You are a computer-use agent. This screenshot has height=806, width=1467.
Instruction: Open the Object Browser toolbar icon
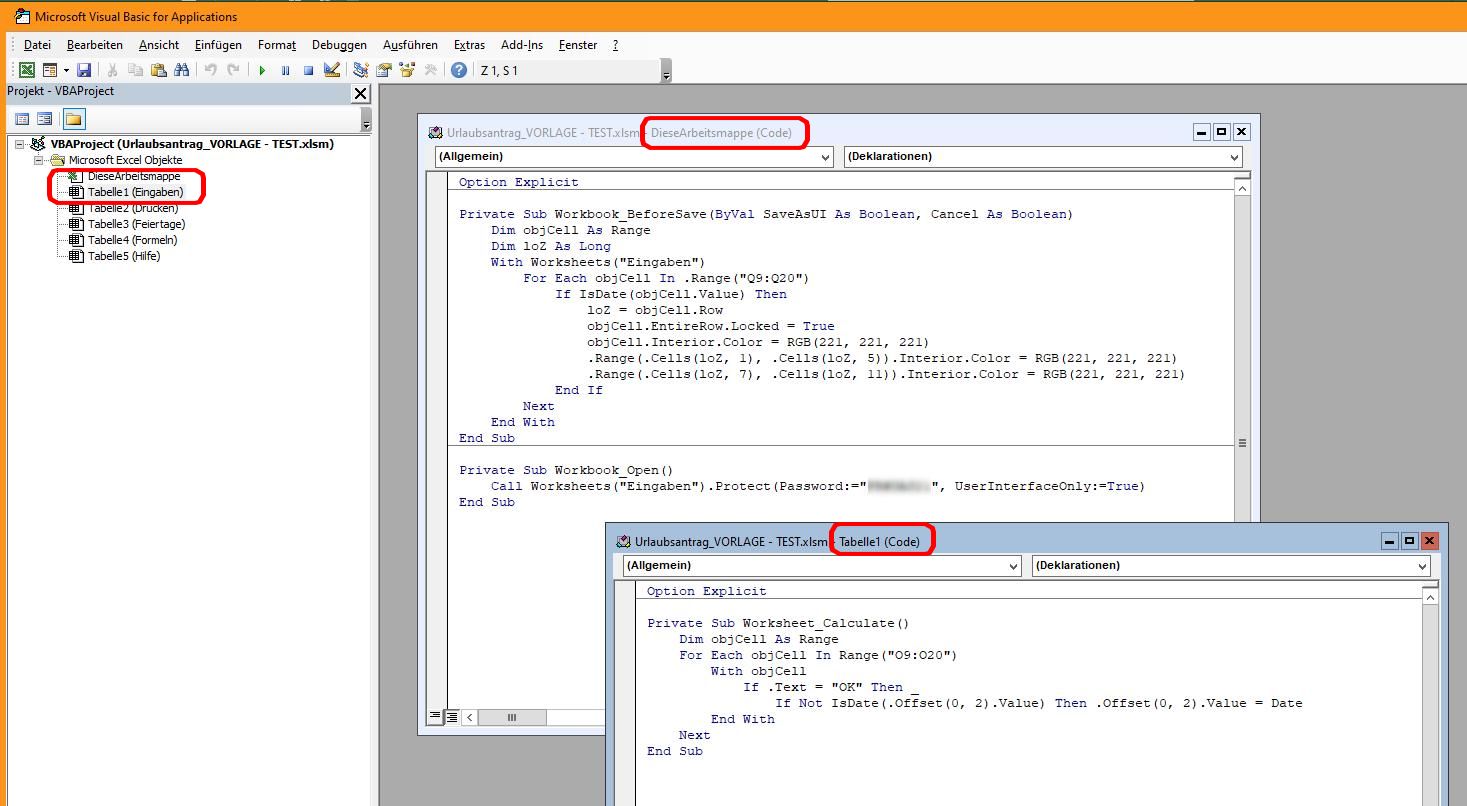point(407,70)
